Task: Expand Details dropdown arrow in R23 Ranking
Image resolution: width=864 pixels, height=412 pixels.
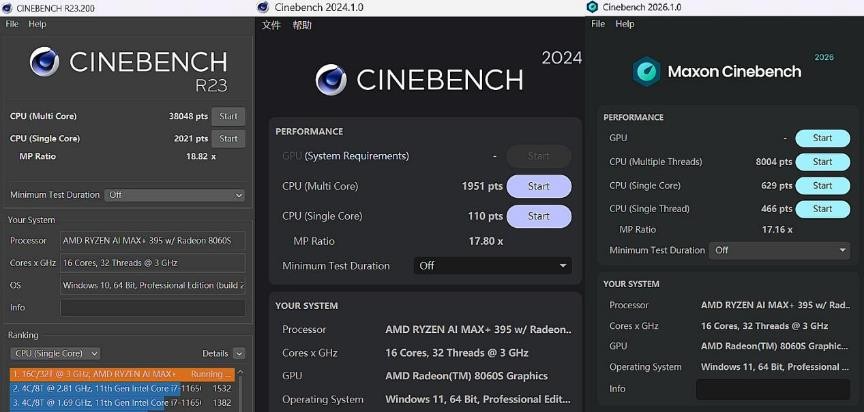Action: tap(239, 354)
